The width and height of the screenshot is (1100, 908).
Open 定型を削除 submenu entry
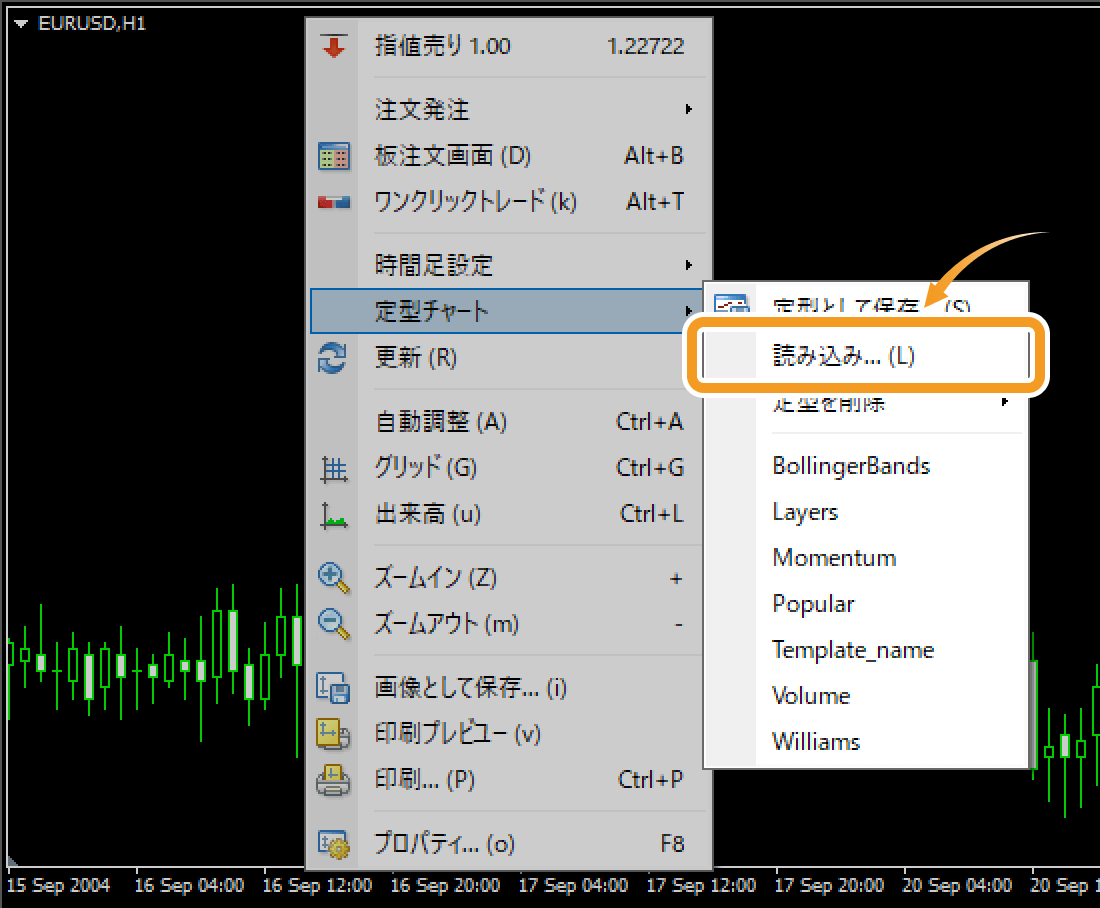[866, 403]
